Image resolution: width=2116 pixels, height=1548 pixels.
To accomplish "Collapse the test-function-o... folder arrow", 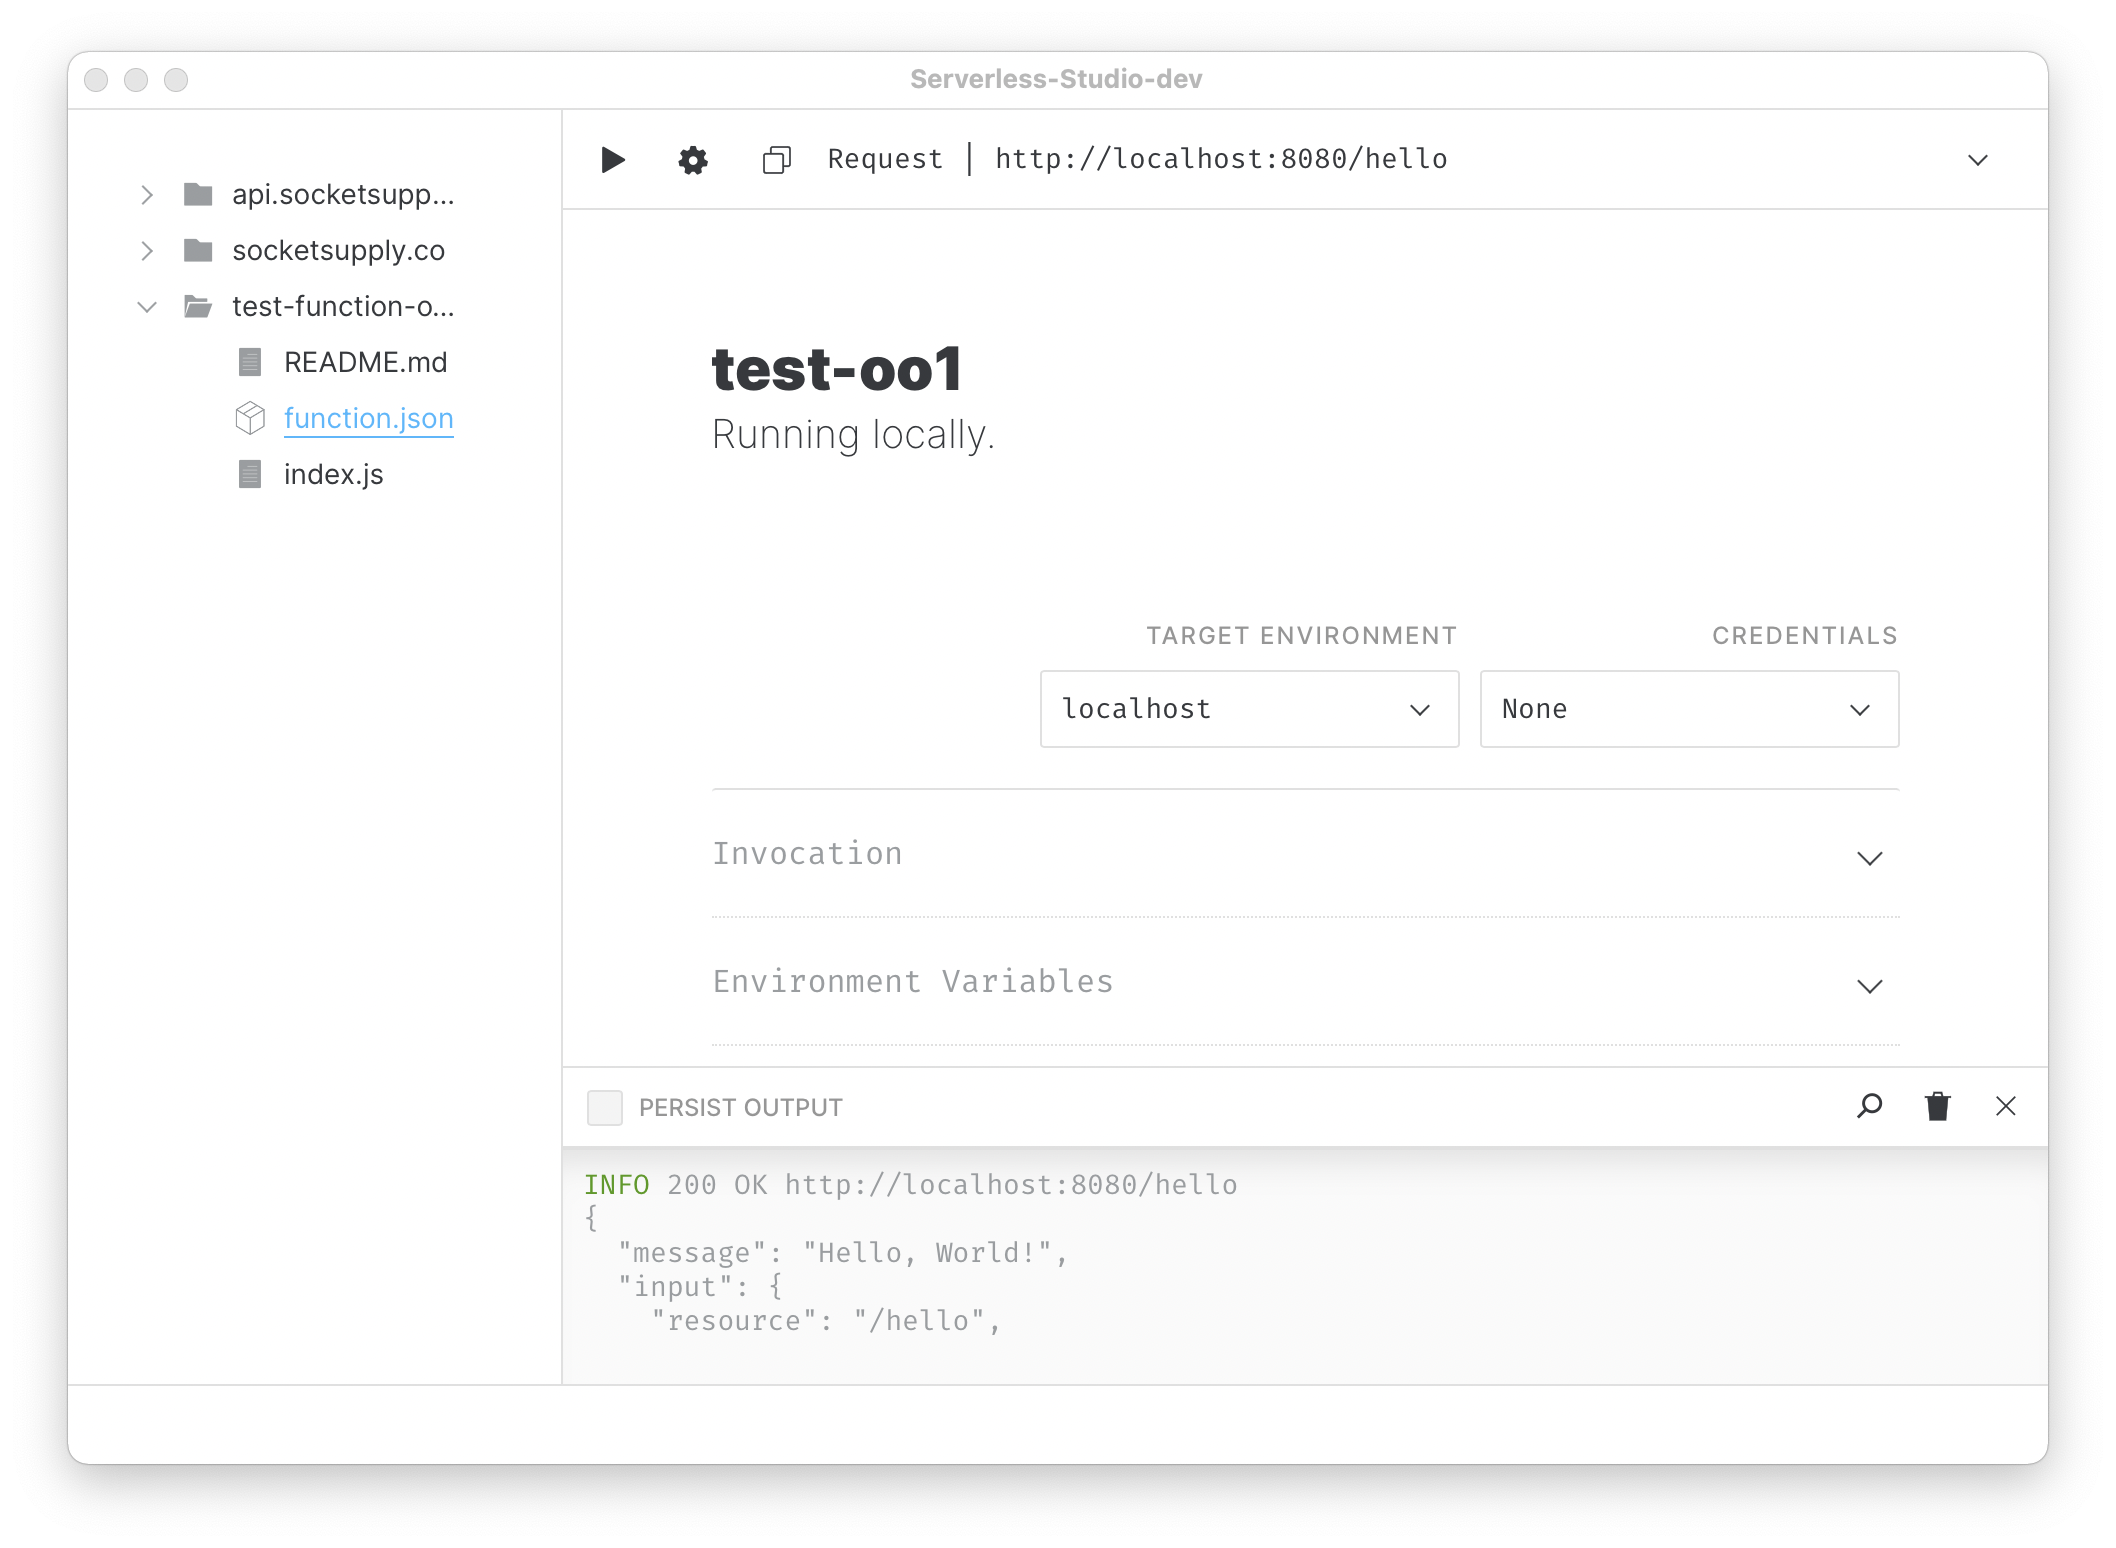I will point(147,306).
